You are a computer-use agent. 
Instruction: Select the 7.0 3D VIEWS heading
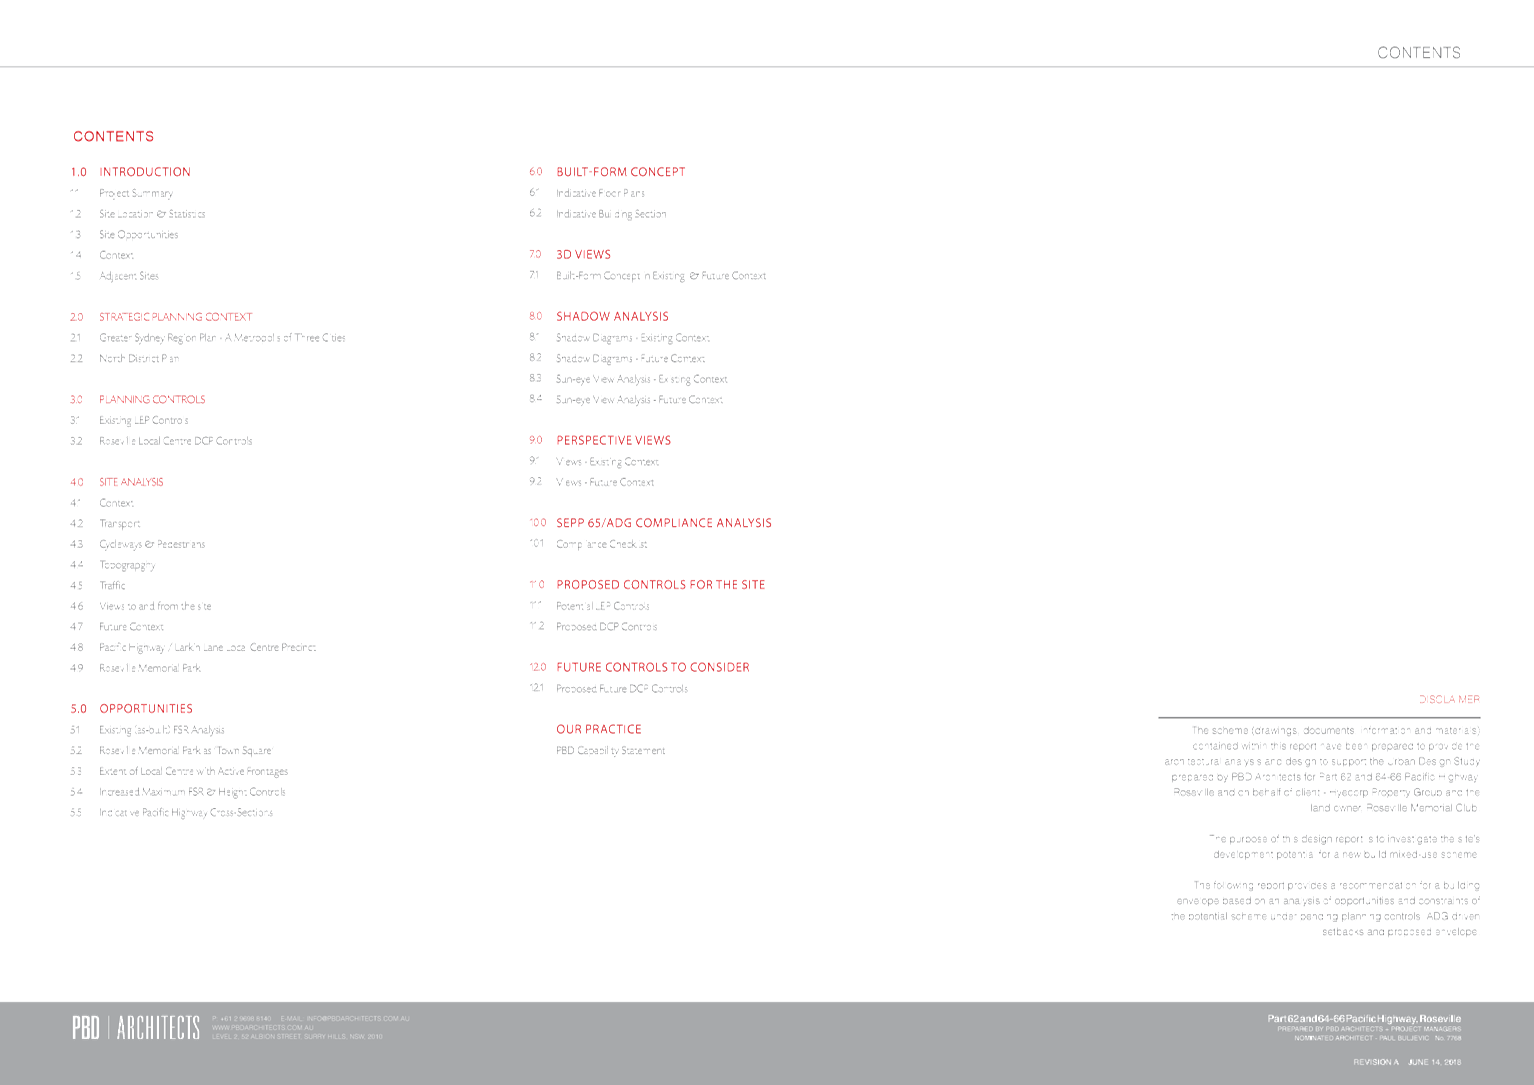(570, 255)
